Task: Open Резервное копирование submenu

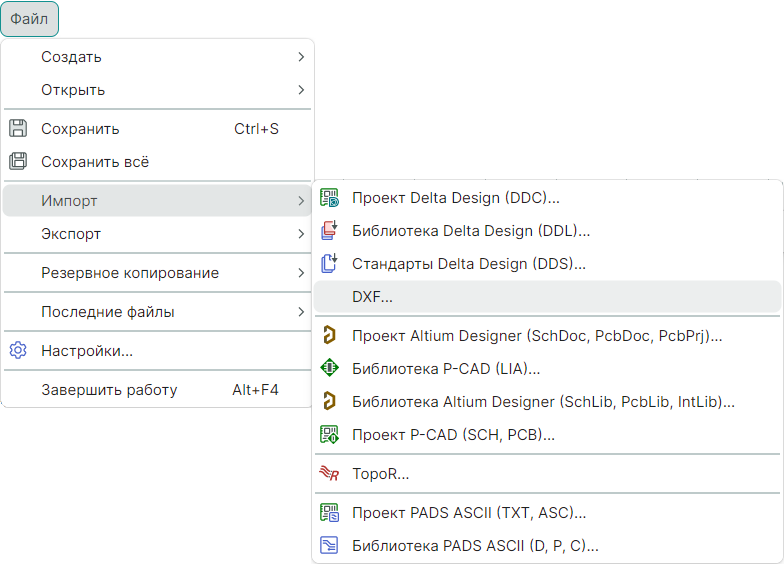Action: coord(130,273)
